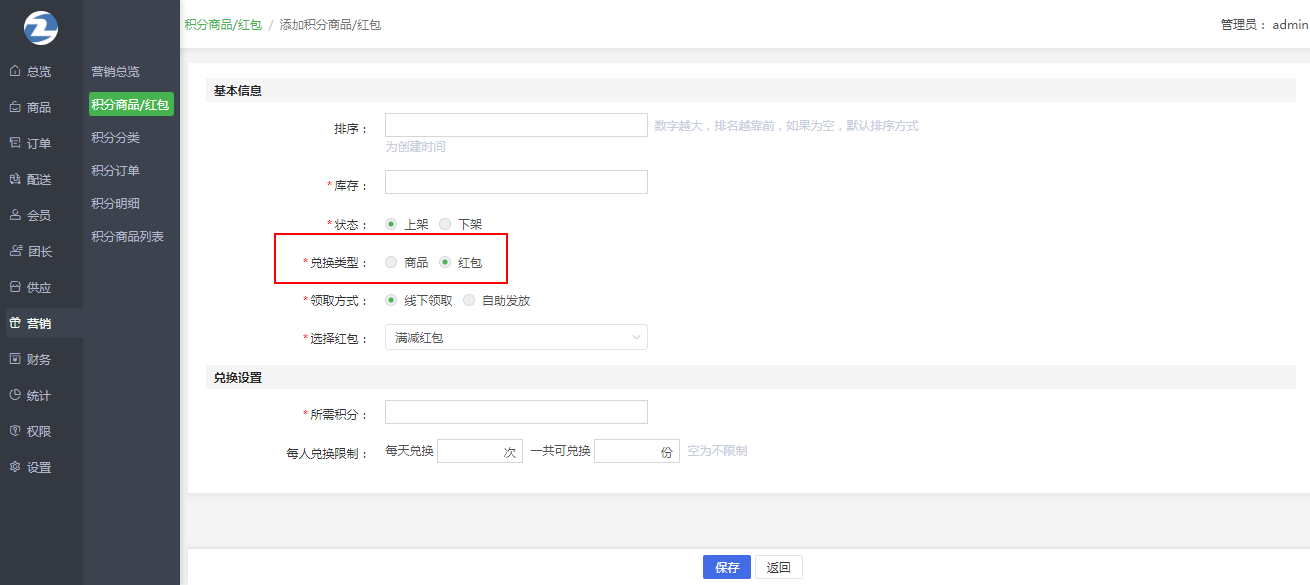Click the 营销 gift icon
The image size is (1310, 585).
pos(14,323)
